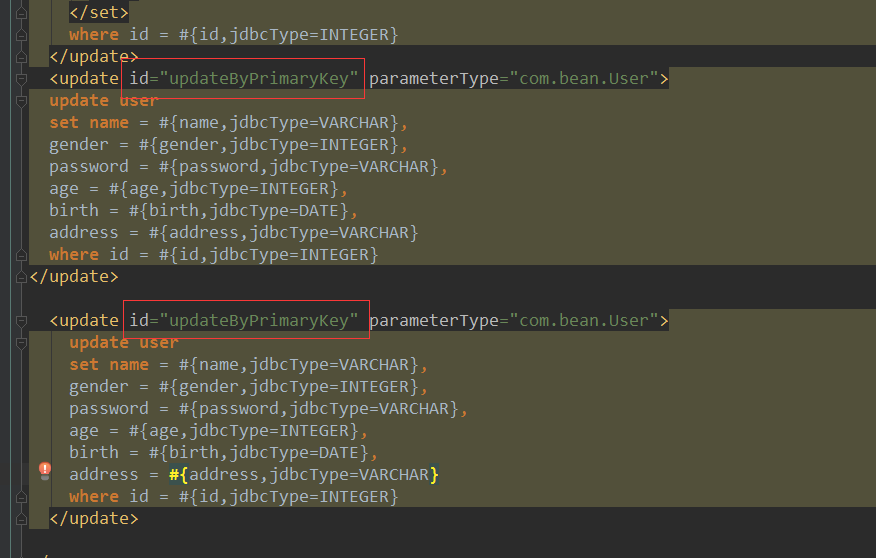Screen dimensions: 876x558
Task: Collapse the lower updateByPrimaryKey update tag fold
Action: (21, 321)
